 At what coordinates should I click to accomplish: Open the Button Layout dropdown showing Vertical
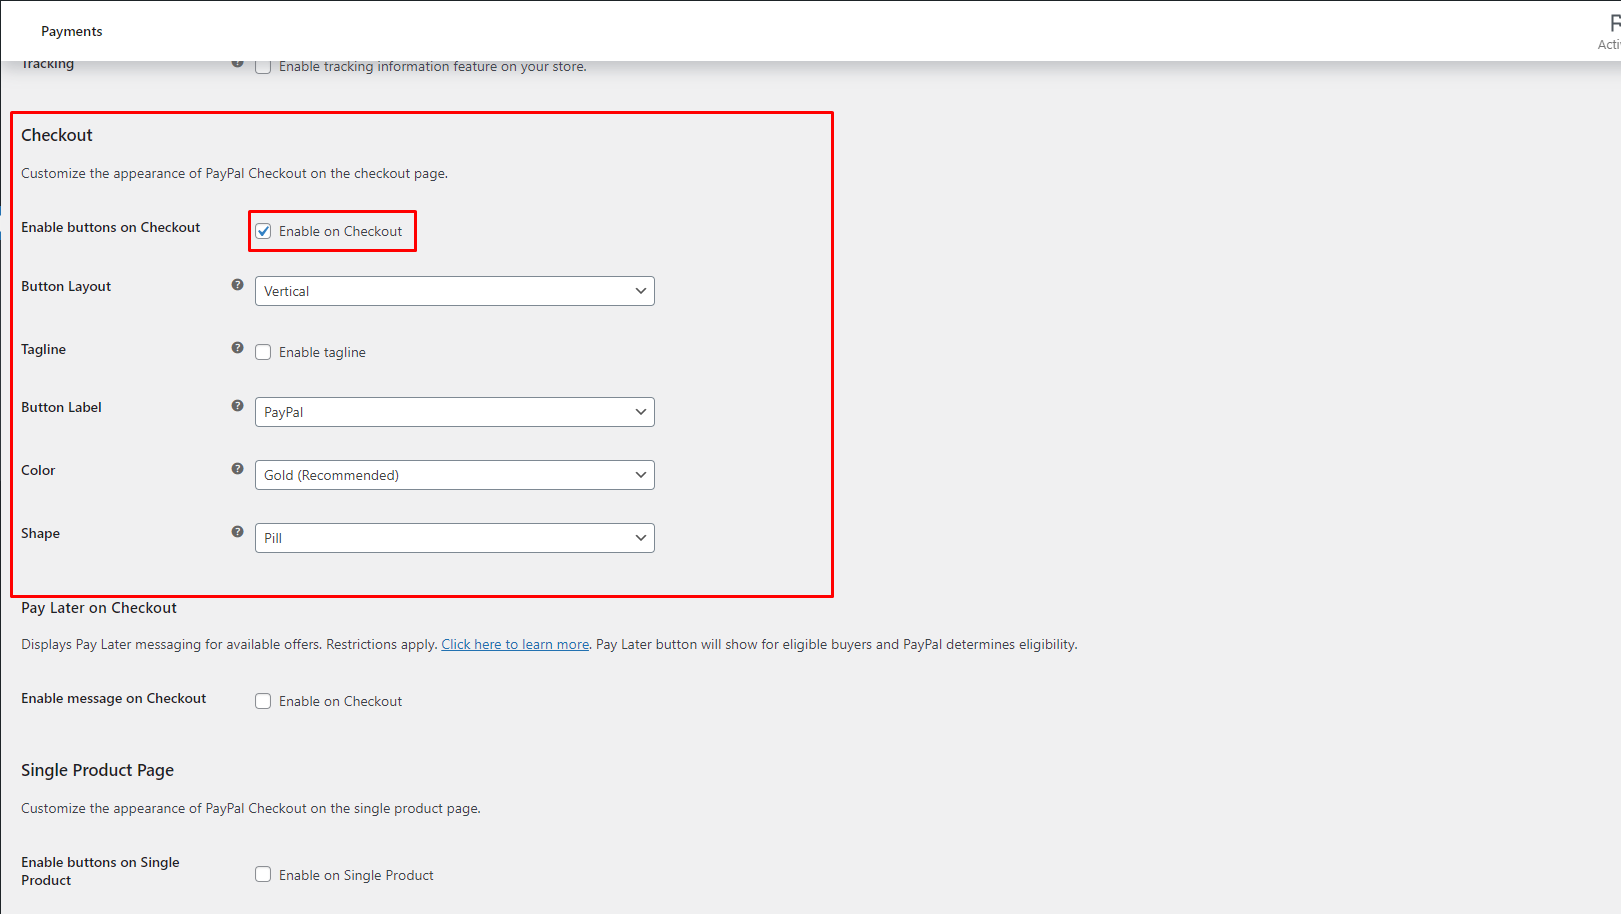click(455, 291)
